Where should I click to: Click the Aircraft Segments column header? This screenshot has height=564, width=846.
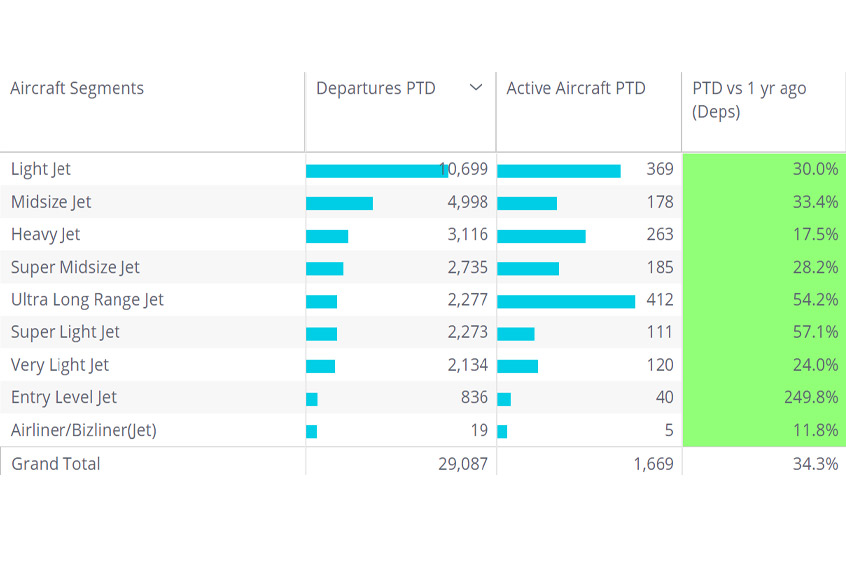point(77,88)
